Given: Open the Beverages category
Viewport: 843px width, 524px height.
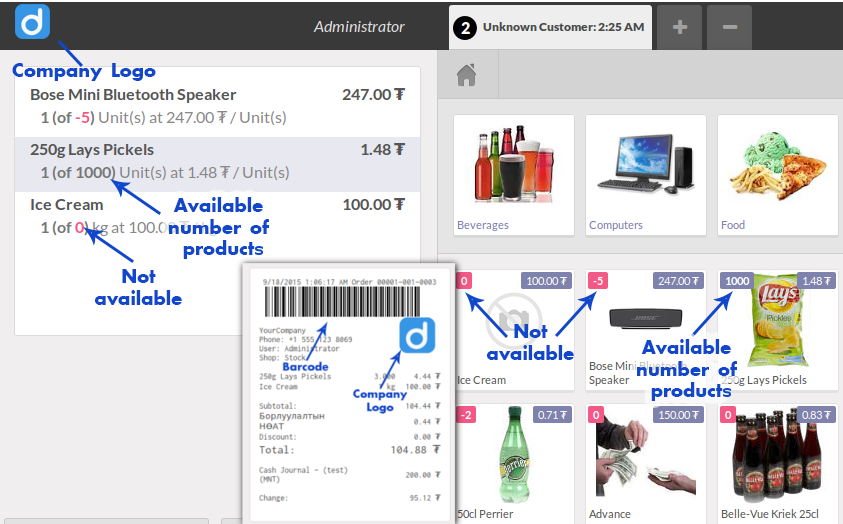Looking at the screenshot, I should (513, 175).
